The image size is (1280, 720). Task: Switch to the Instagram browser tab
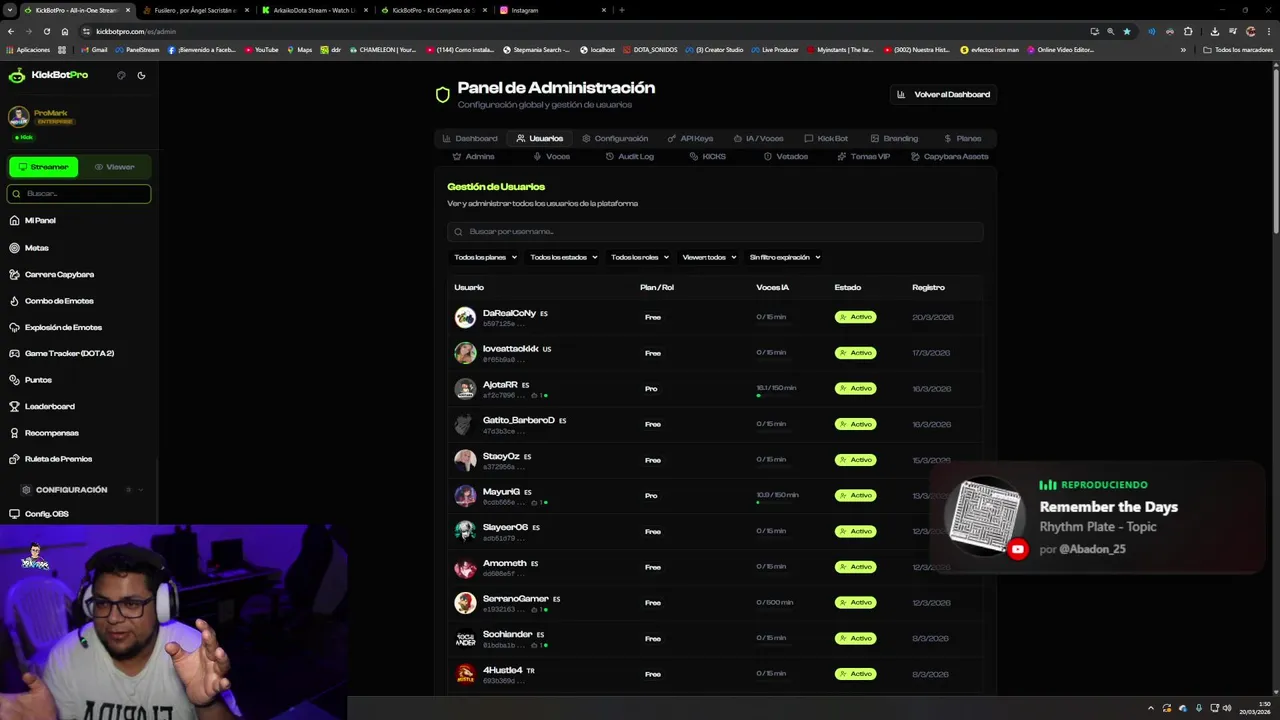coord(554,10)
